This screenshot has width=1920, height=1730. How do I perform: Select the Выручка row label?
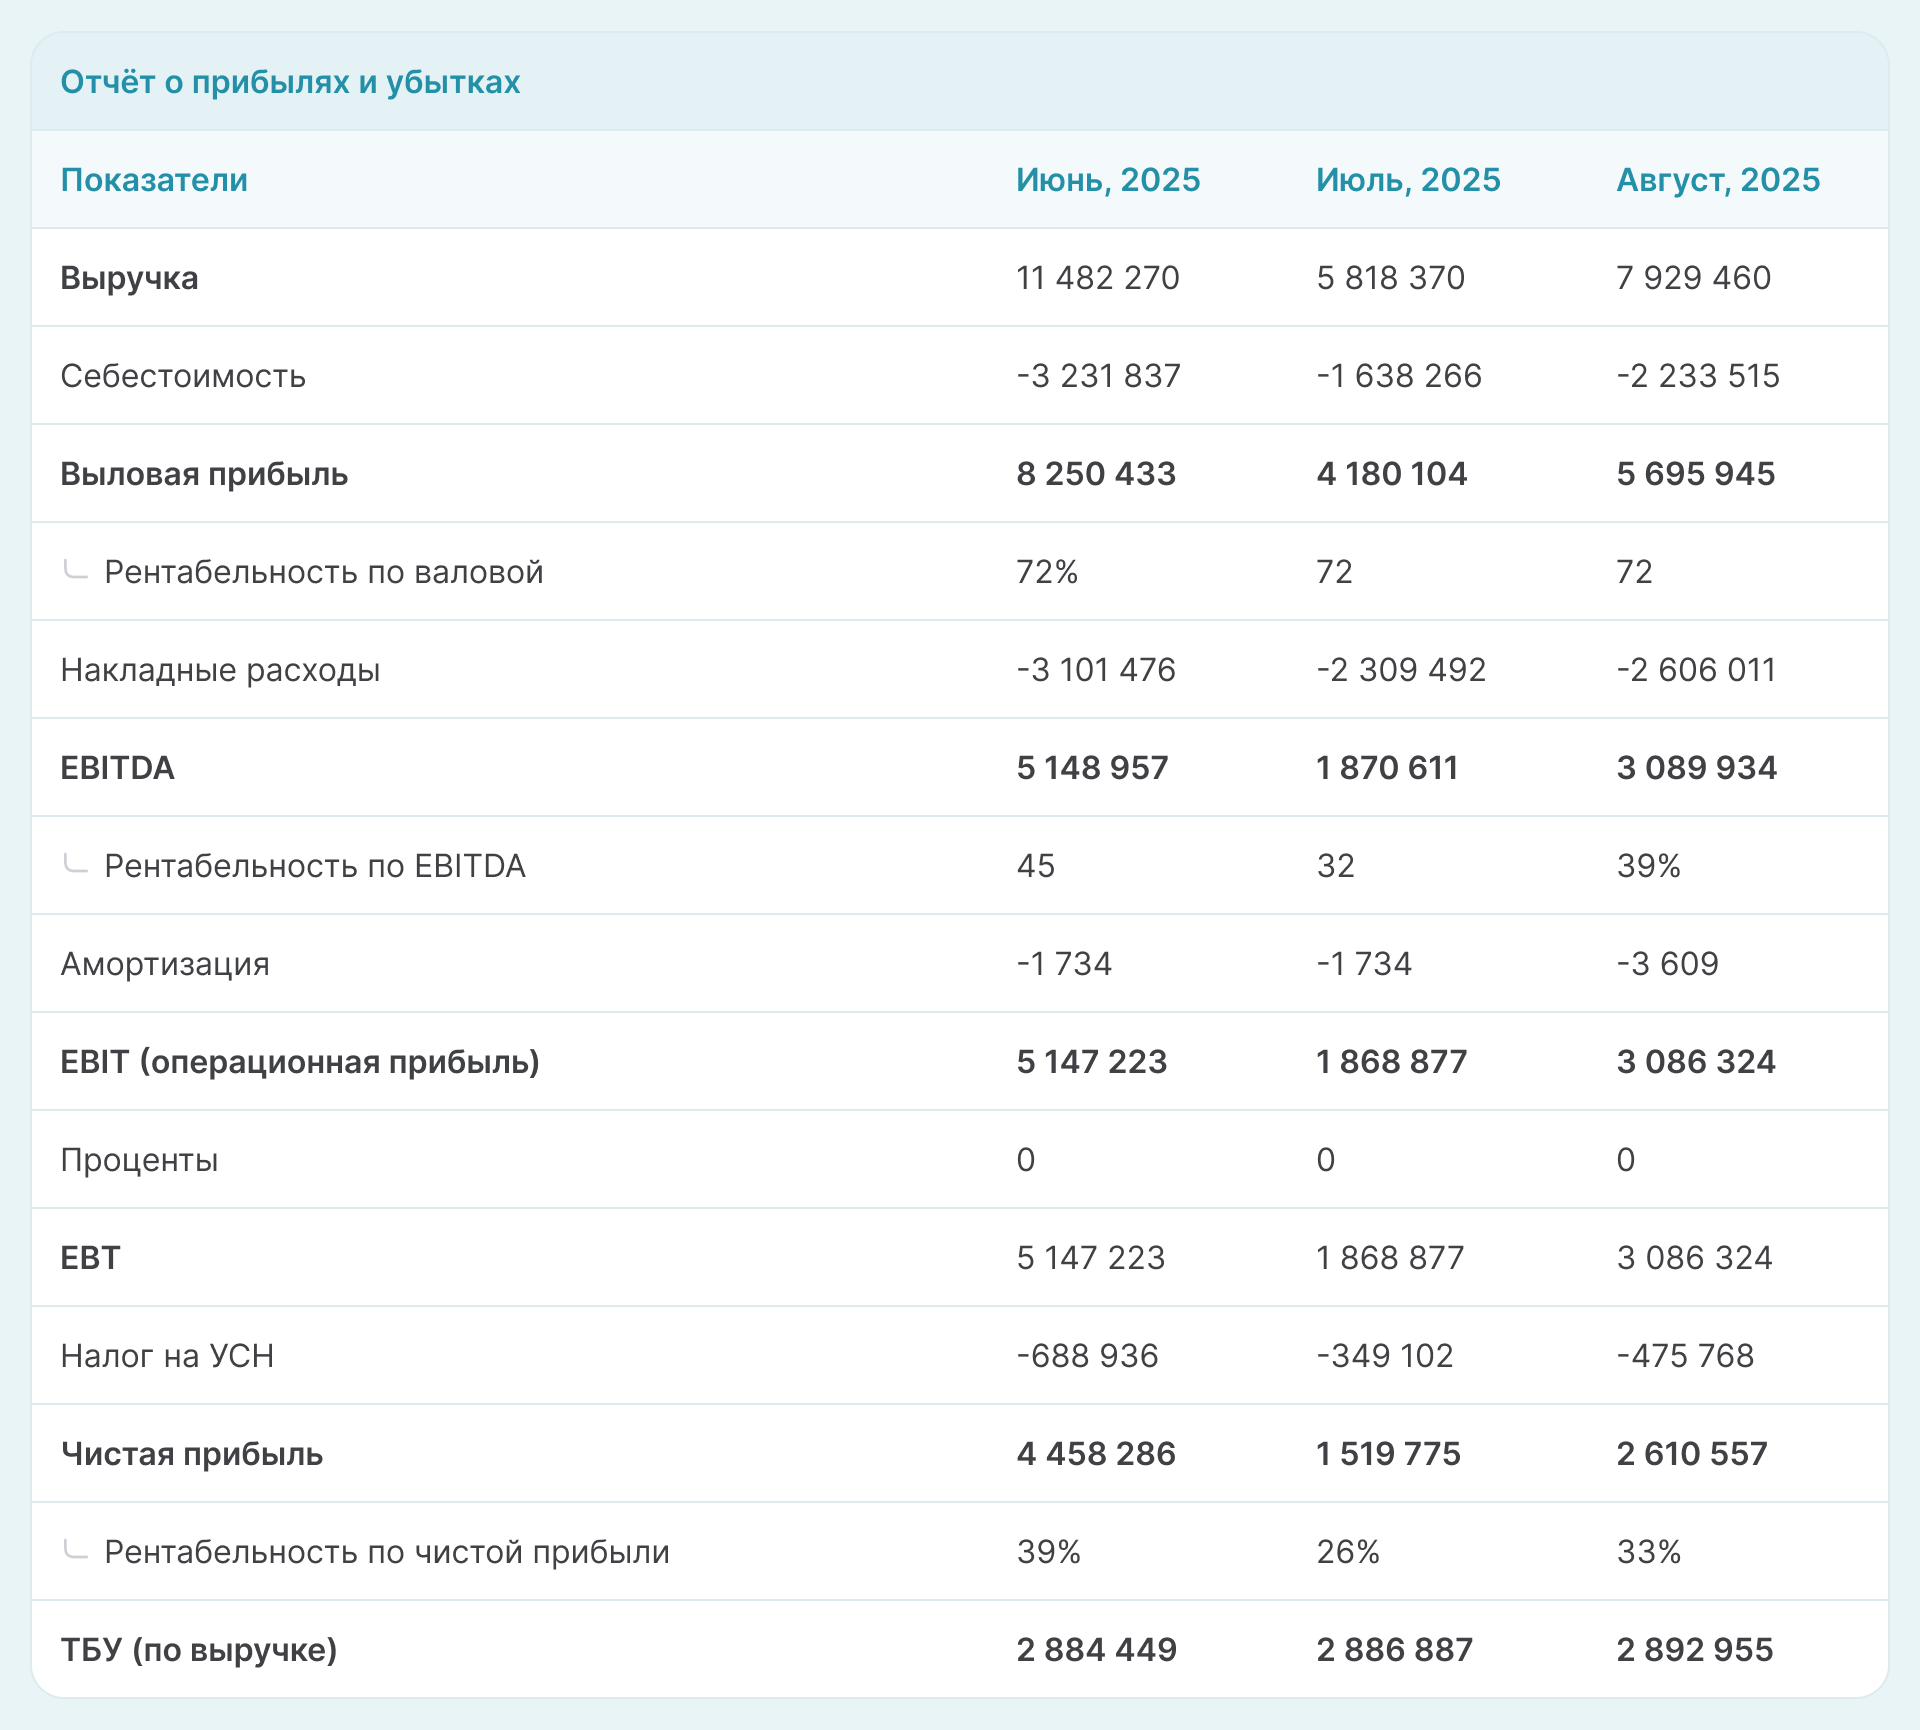coord(129,278)
